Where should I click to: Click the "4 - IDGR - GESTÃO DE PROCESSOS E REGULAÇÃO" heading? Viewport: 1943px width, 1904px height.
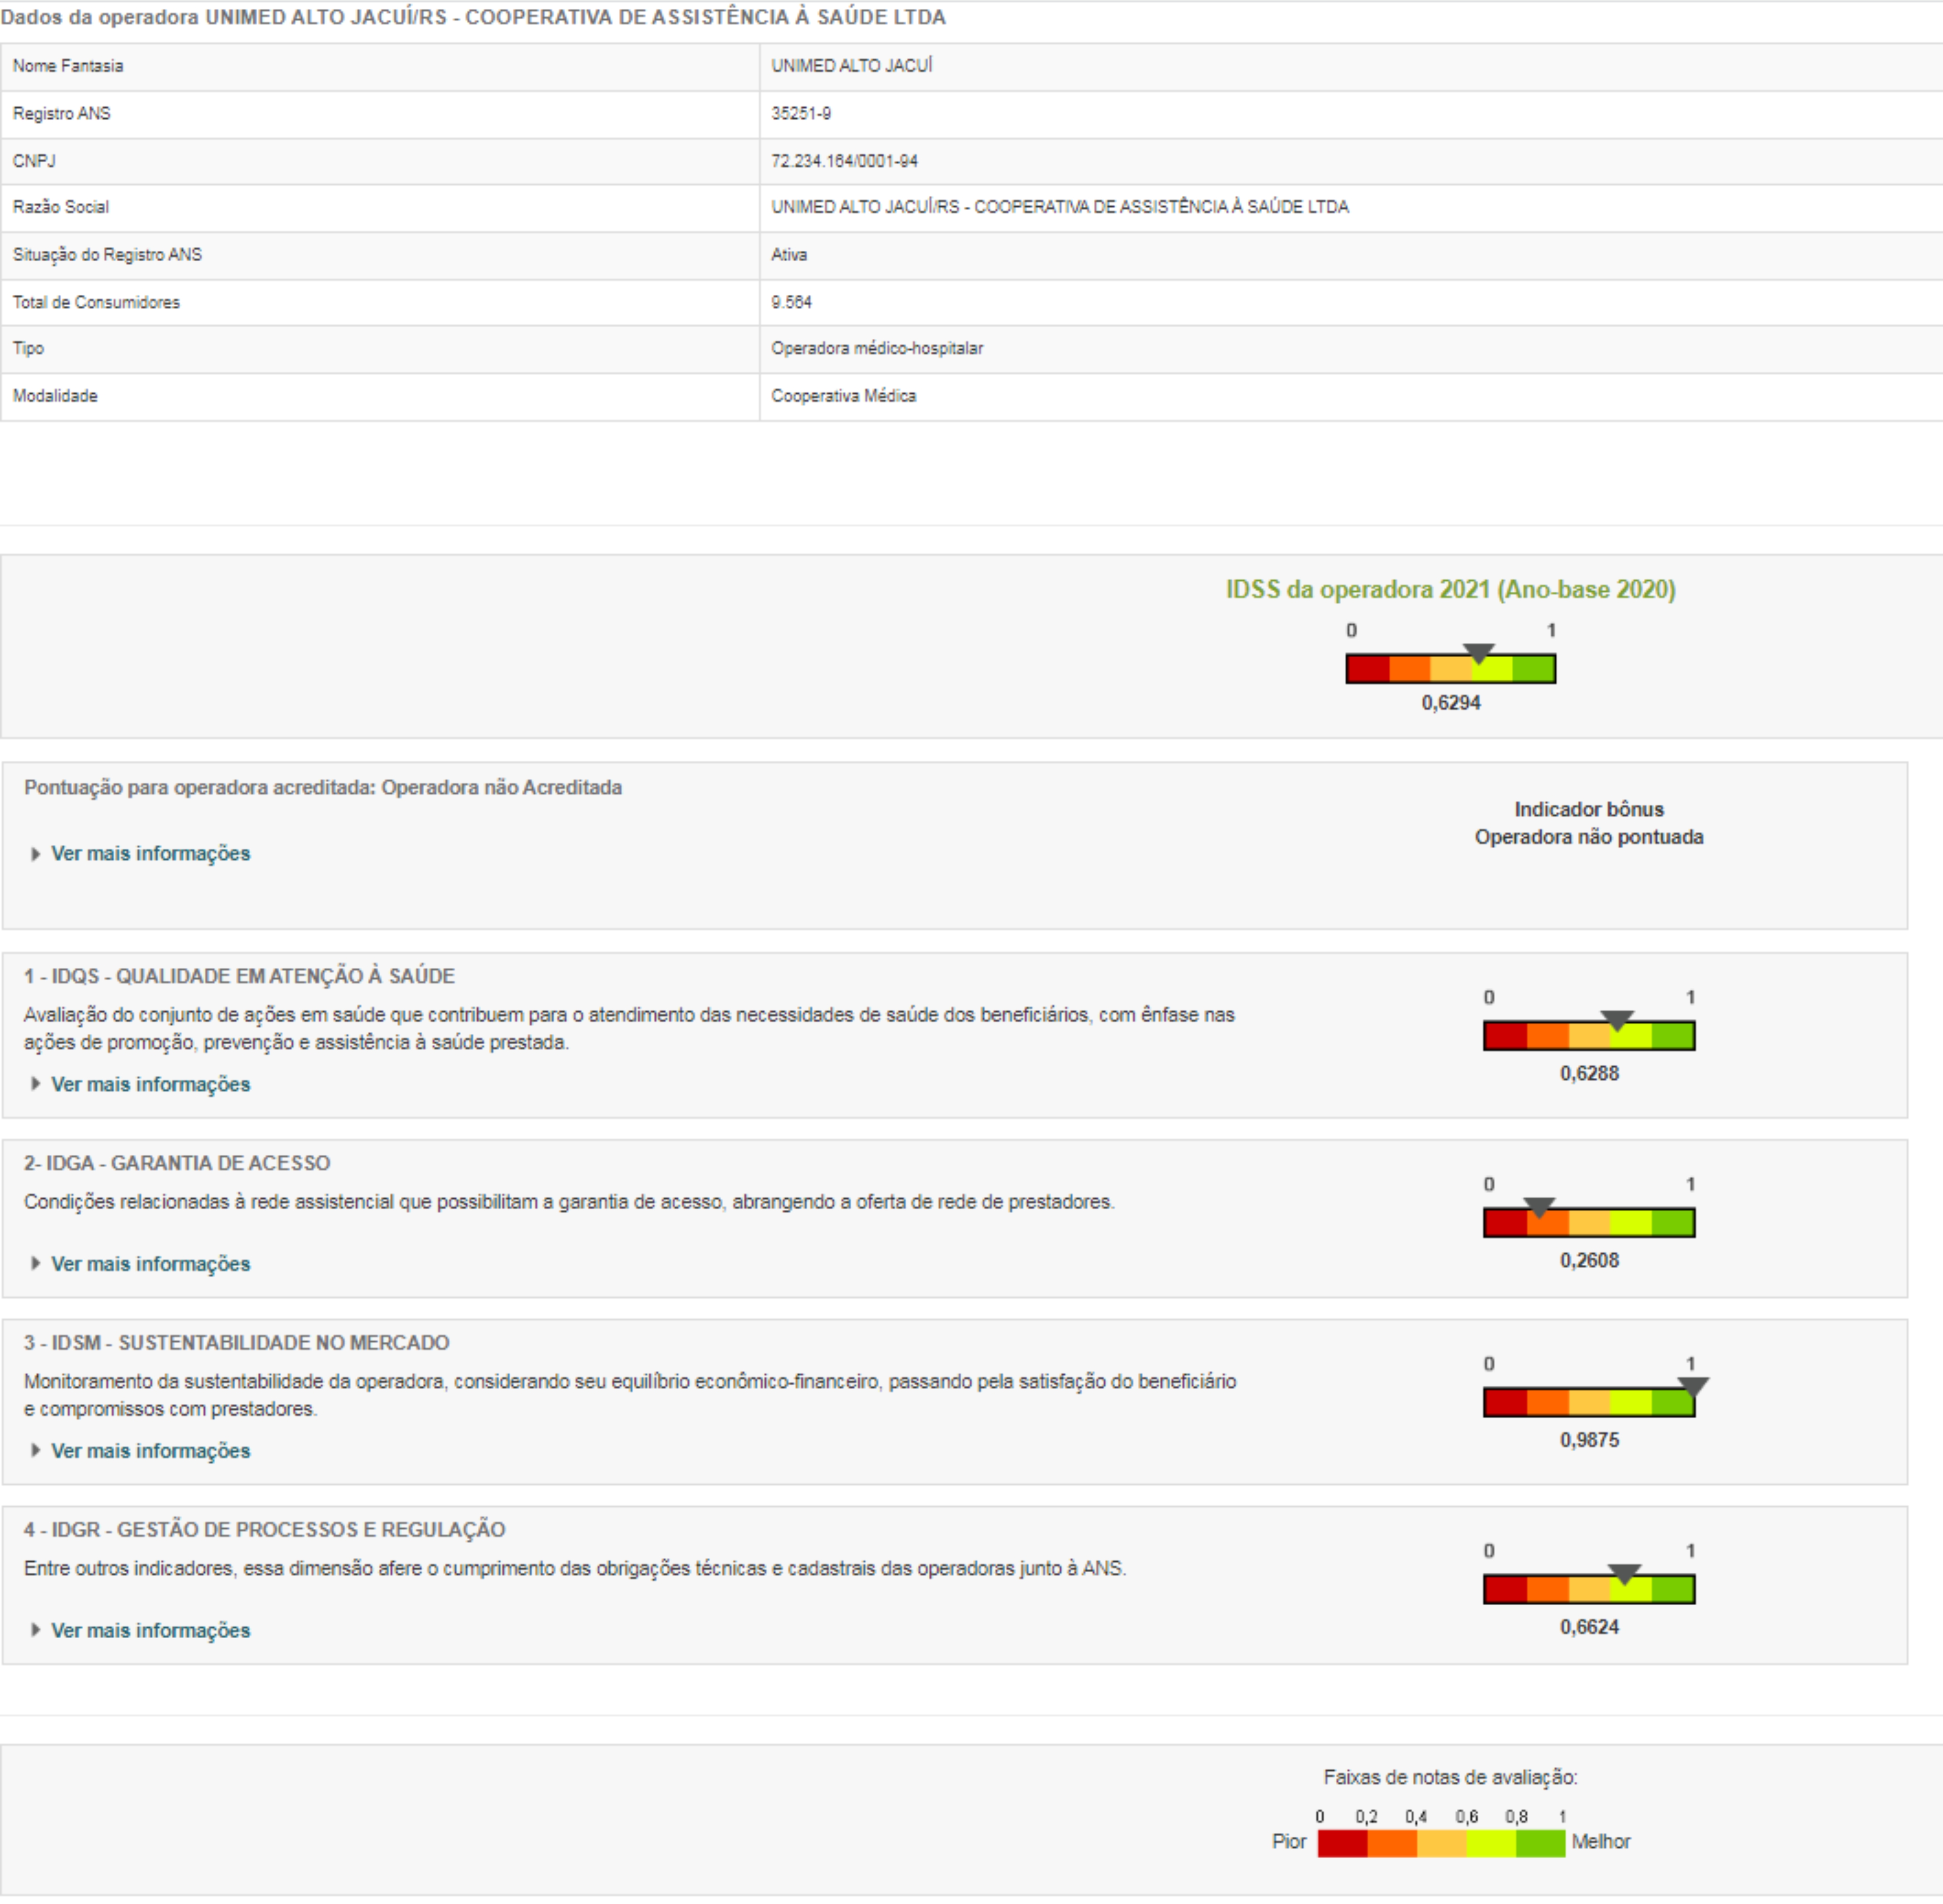click(265, 1530)
